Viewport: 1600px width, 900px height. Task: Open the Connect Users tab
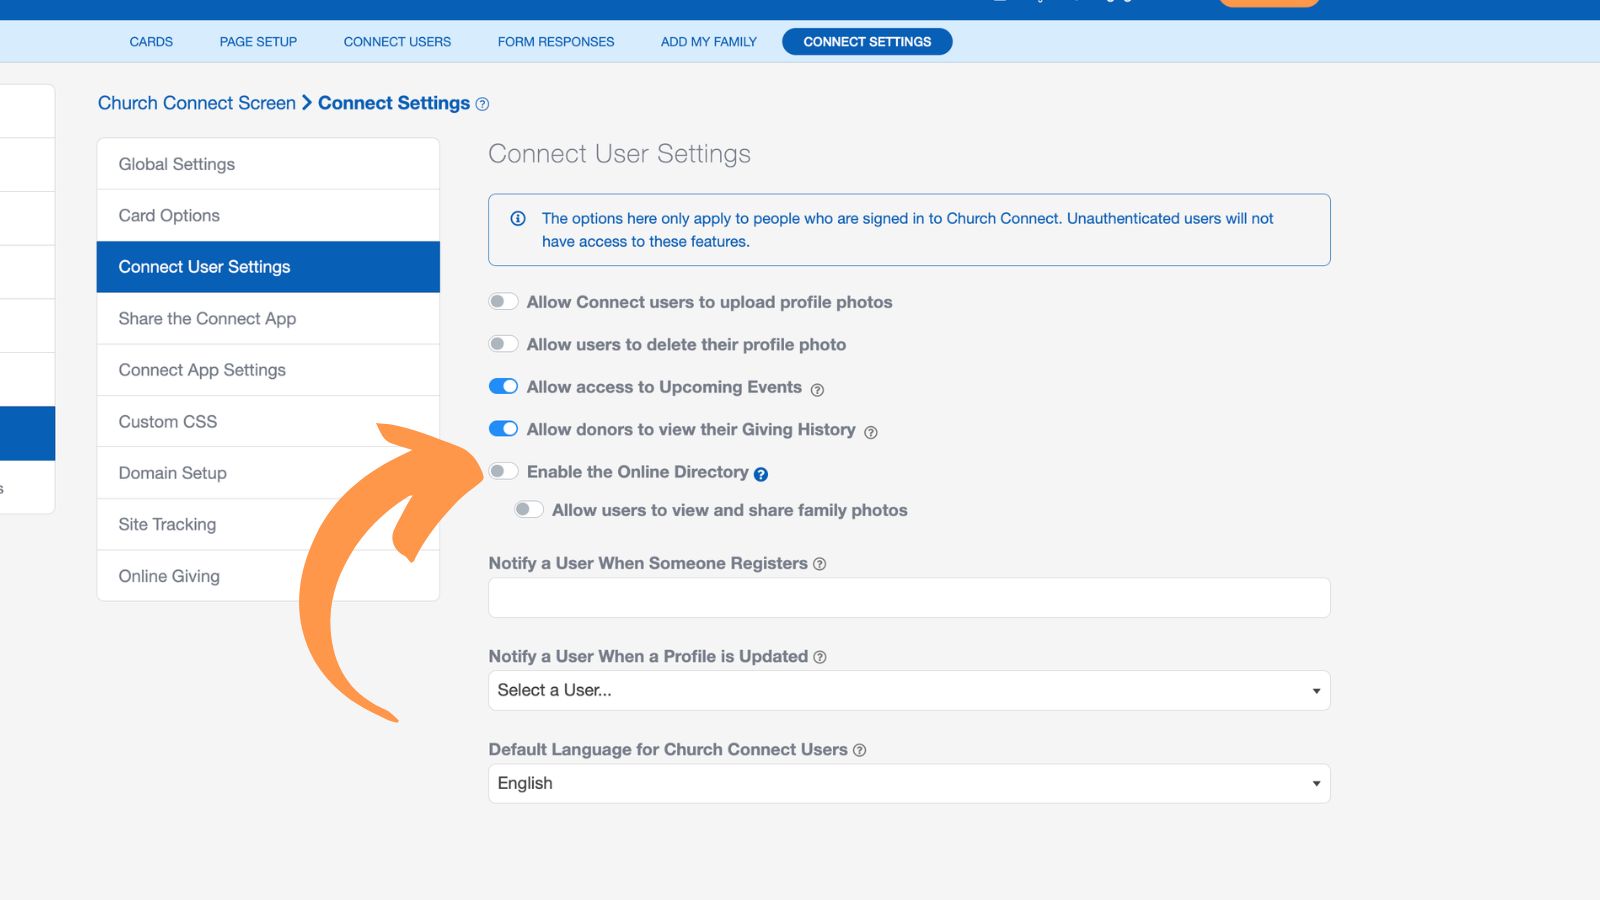(397, 42)
